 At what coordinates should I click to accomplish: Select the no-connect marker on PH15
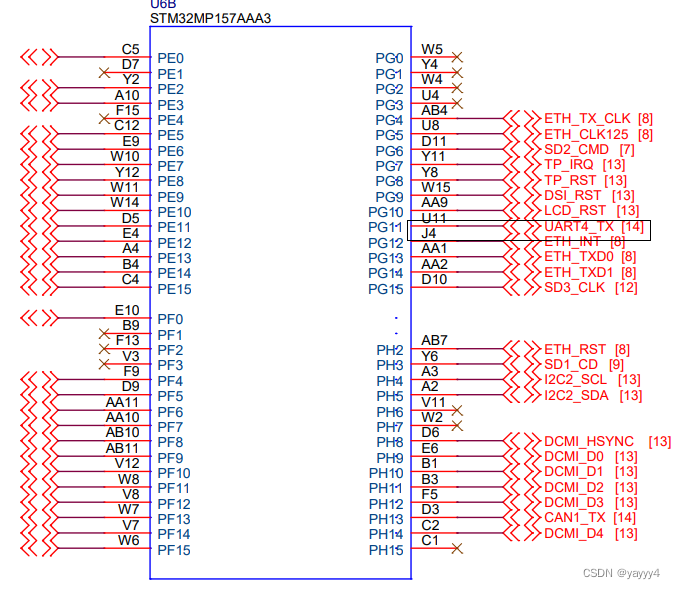pos(457,549)
